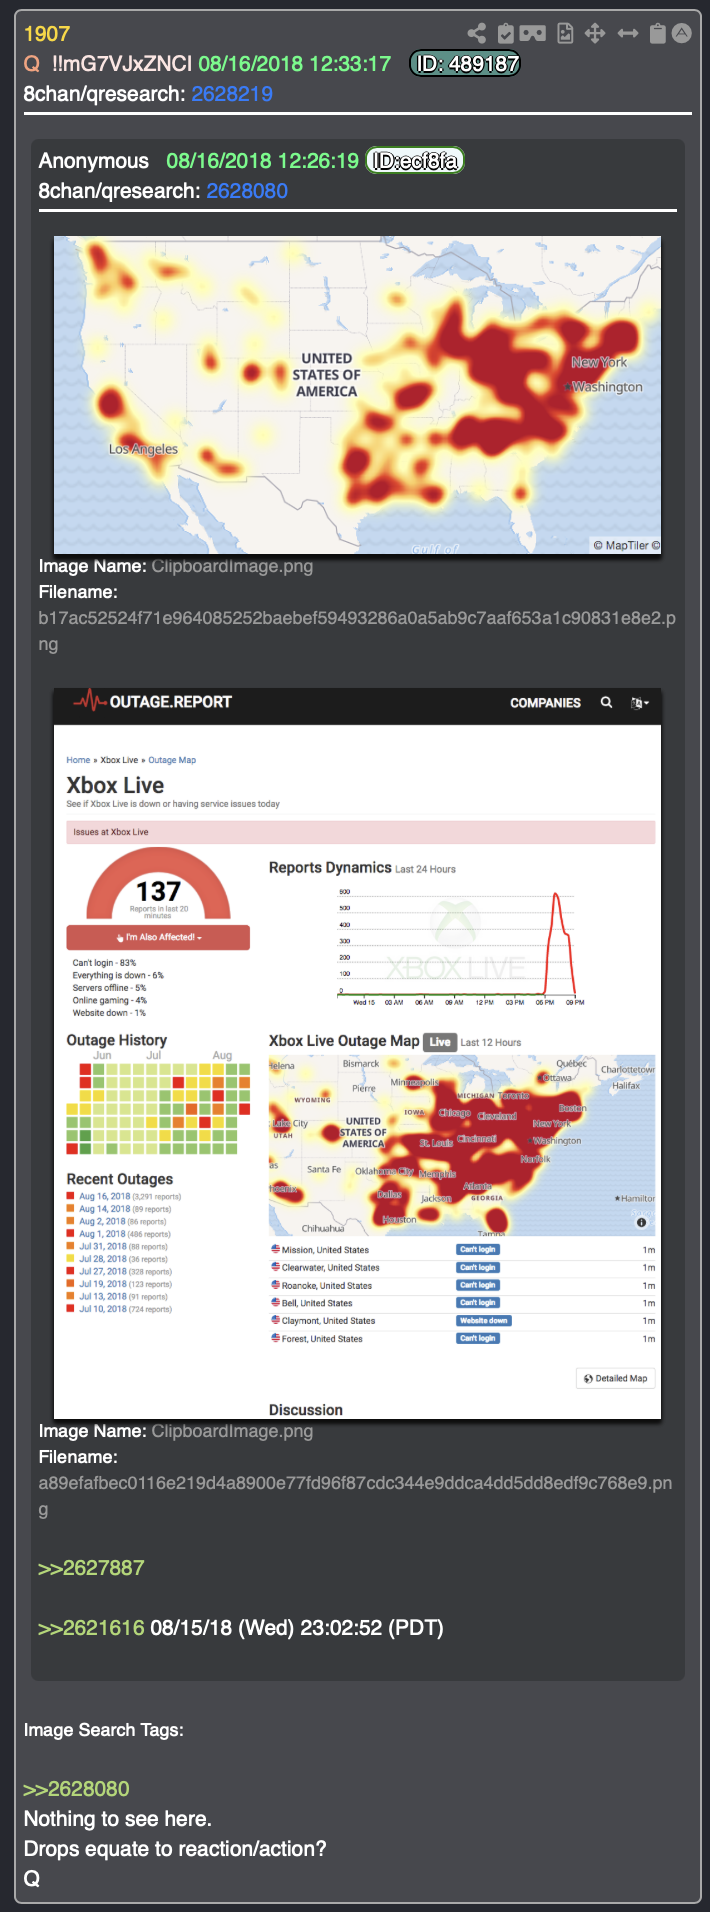The image size is (710, 1912).
Task: Click the info icon on Xbox outage map
Action: point(642,1222)
